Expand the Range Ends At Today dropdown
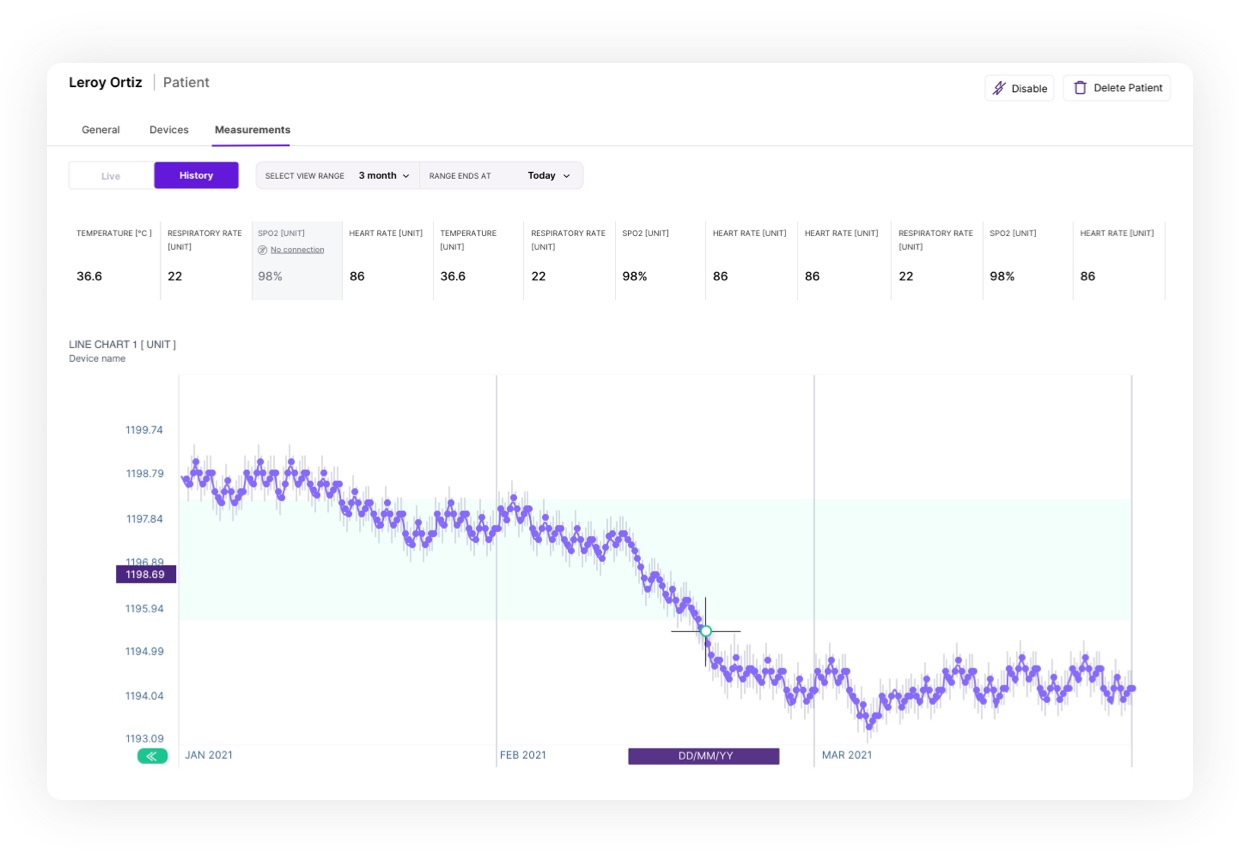Screen dimensions: 1239x862 click(548, 176)
